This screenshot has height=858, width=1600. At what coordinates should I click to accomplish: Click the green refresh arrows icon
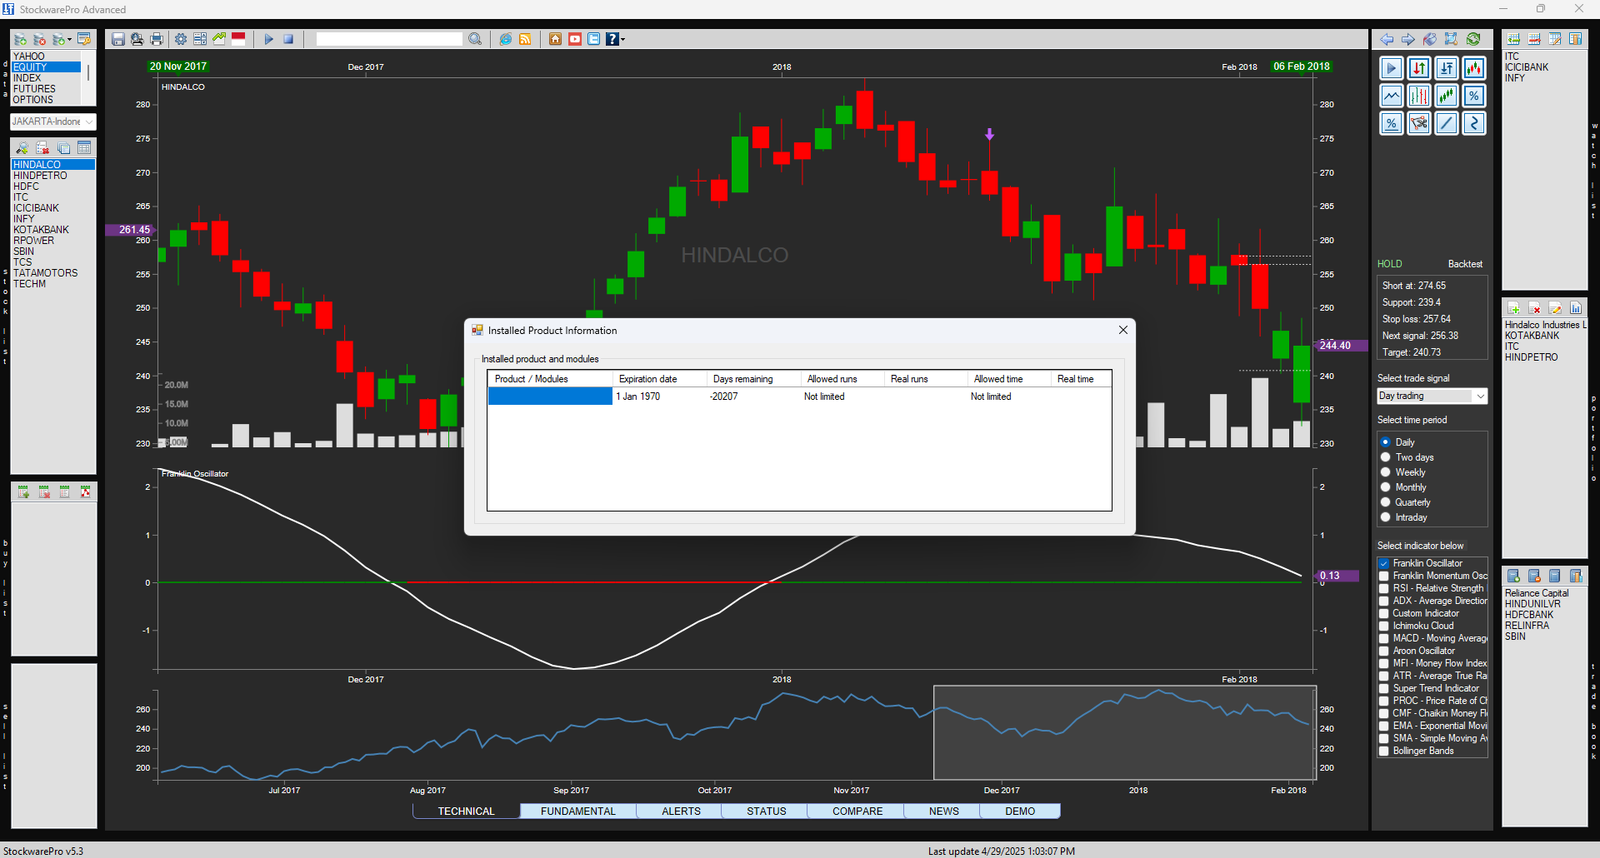pos(1473,39)
